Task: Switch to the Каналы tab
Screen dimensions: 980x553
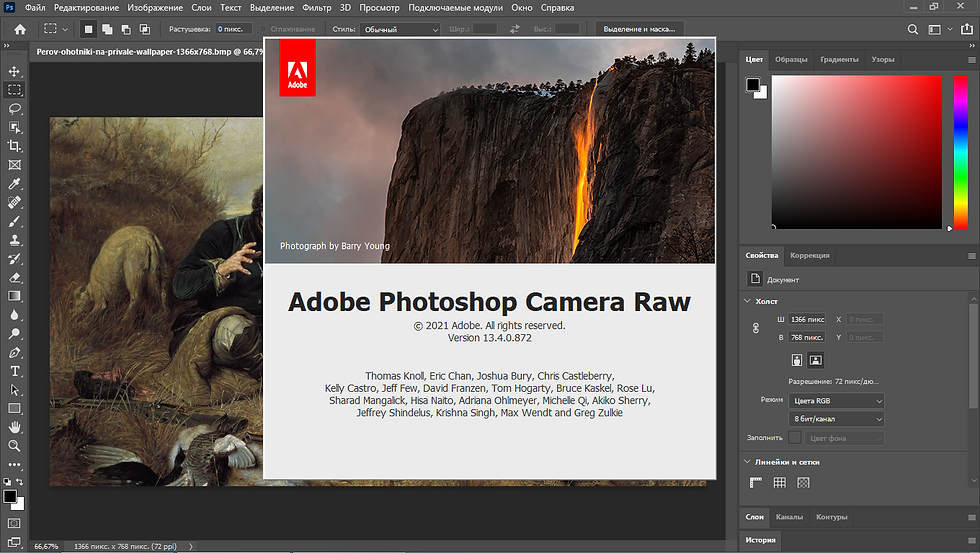Action: [789, 517]
